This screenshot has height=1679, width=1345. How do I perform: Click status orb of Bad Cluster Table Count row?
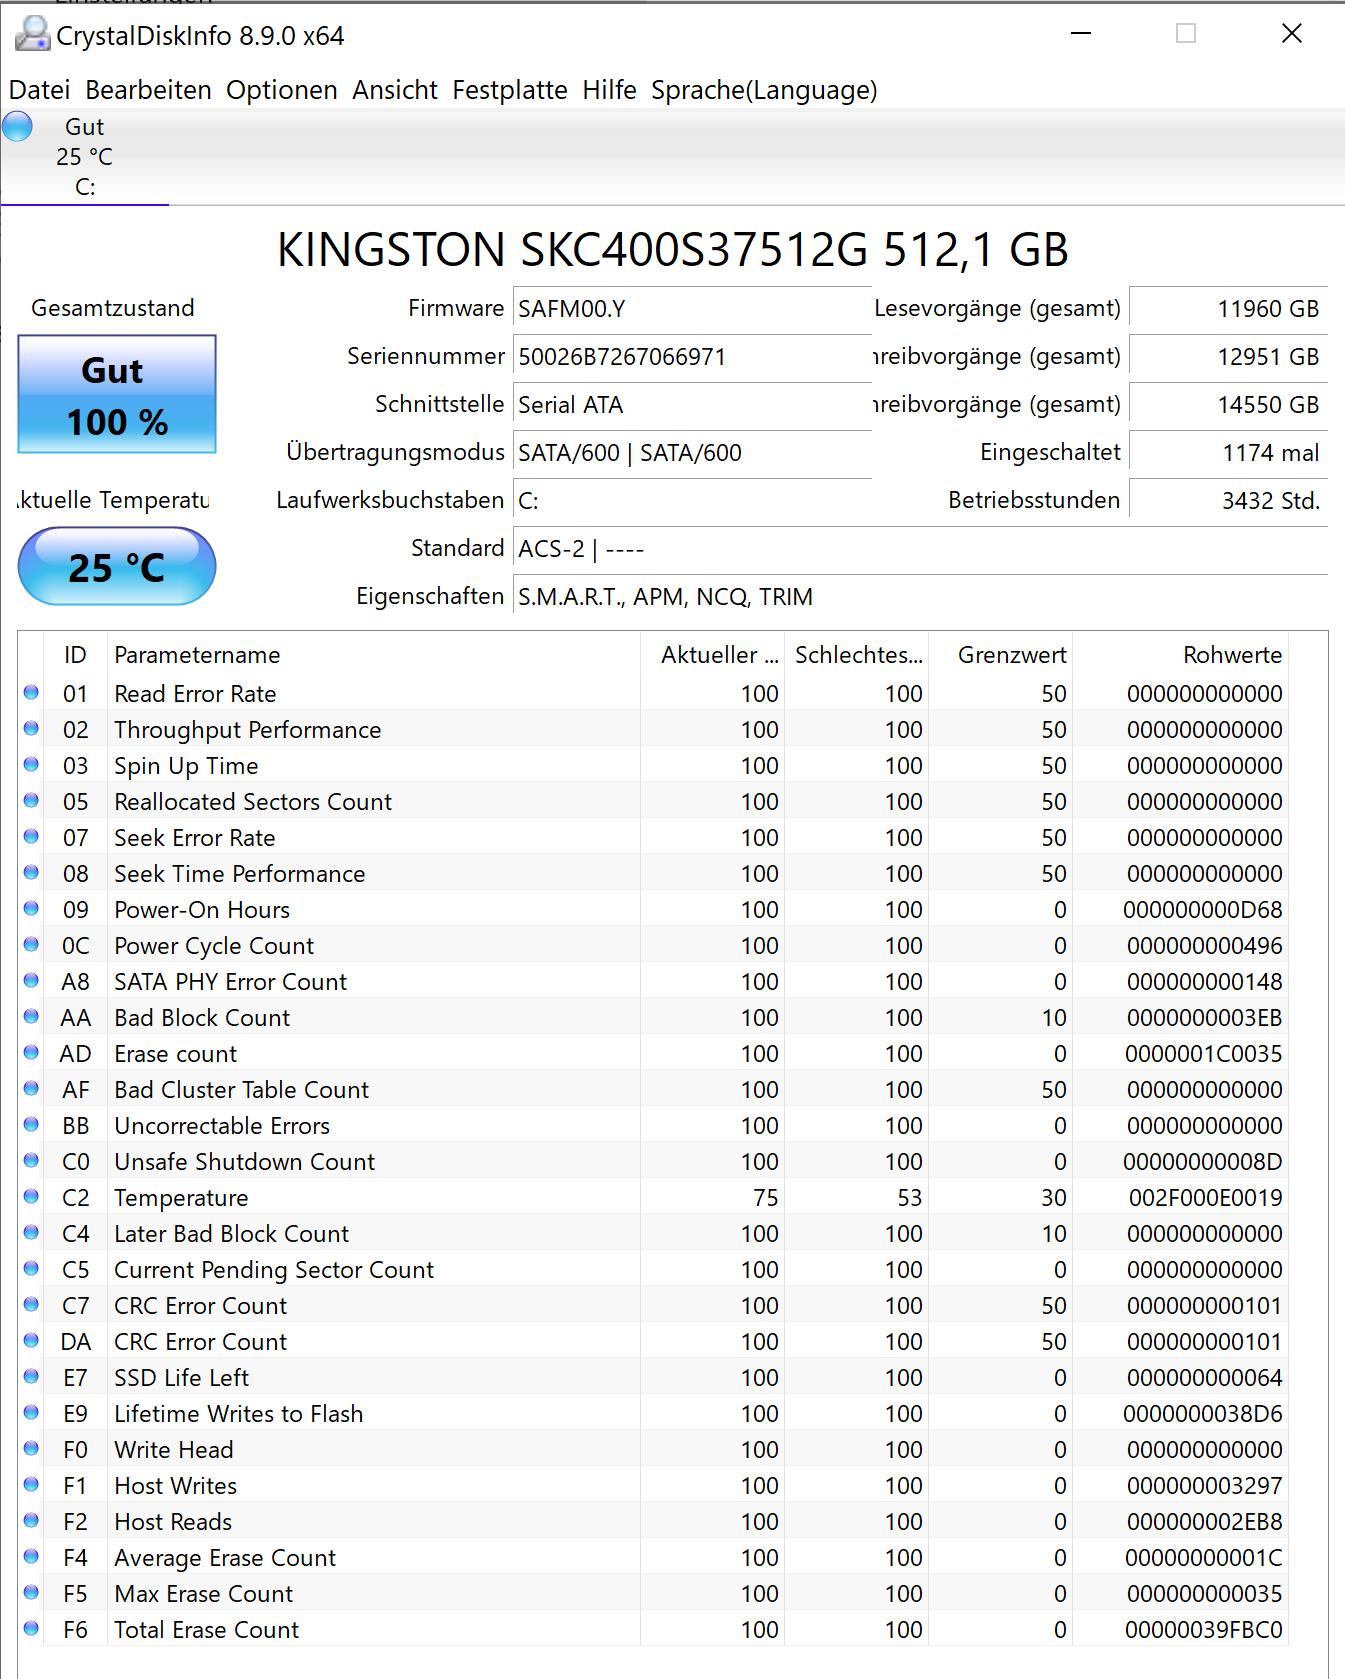point(31,1088)
